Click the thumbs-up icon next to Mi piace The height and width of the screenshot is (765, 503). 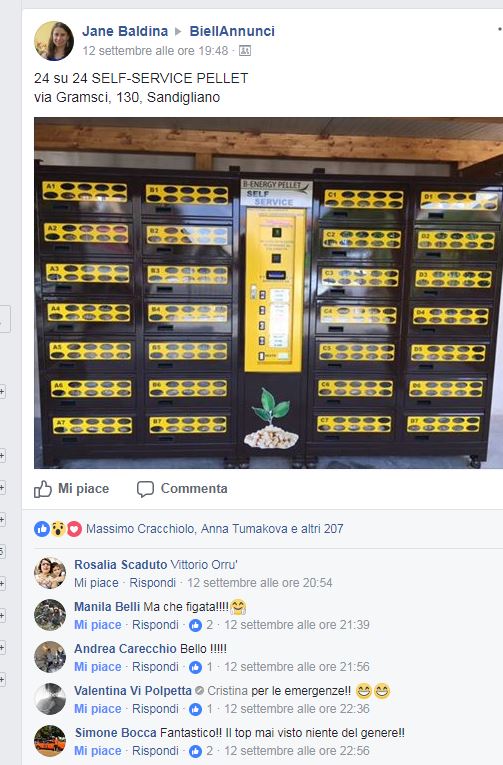pos(43,489)
